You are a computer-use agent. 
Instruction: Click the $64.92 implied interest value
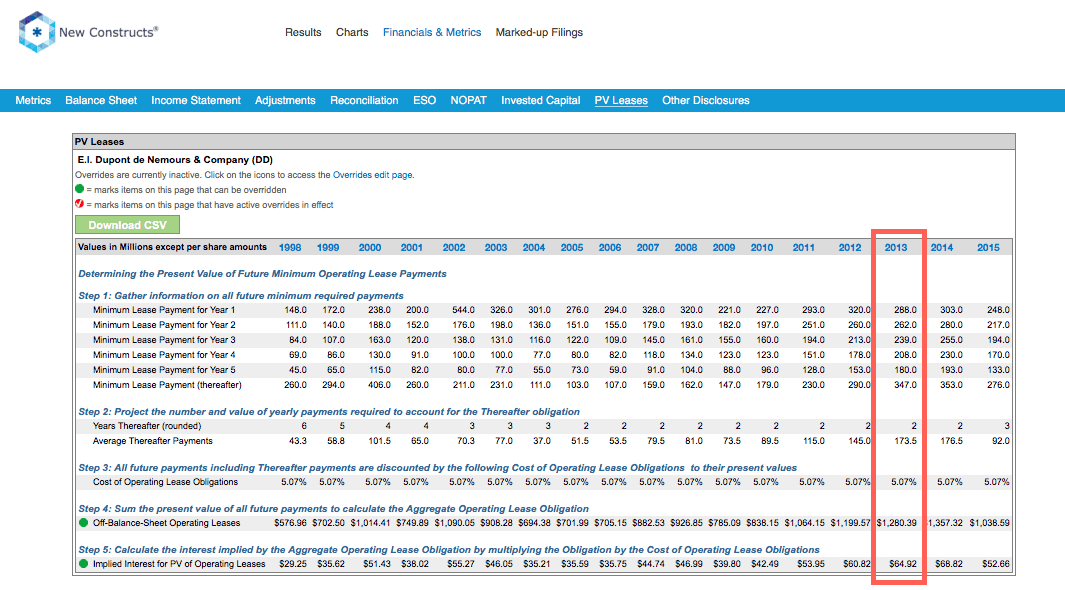pos(903,564)
